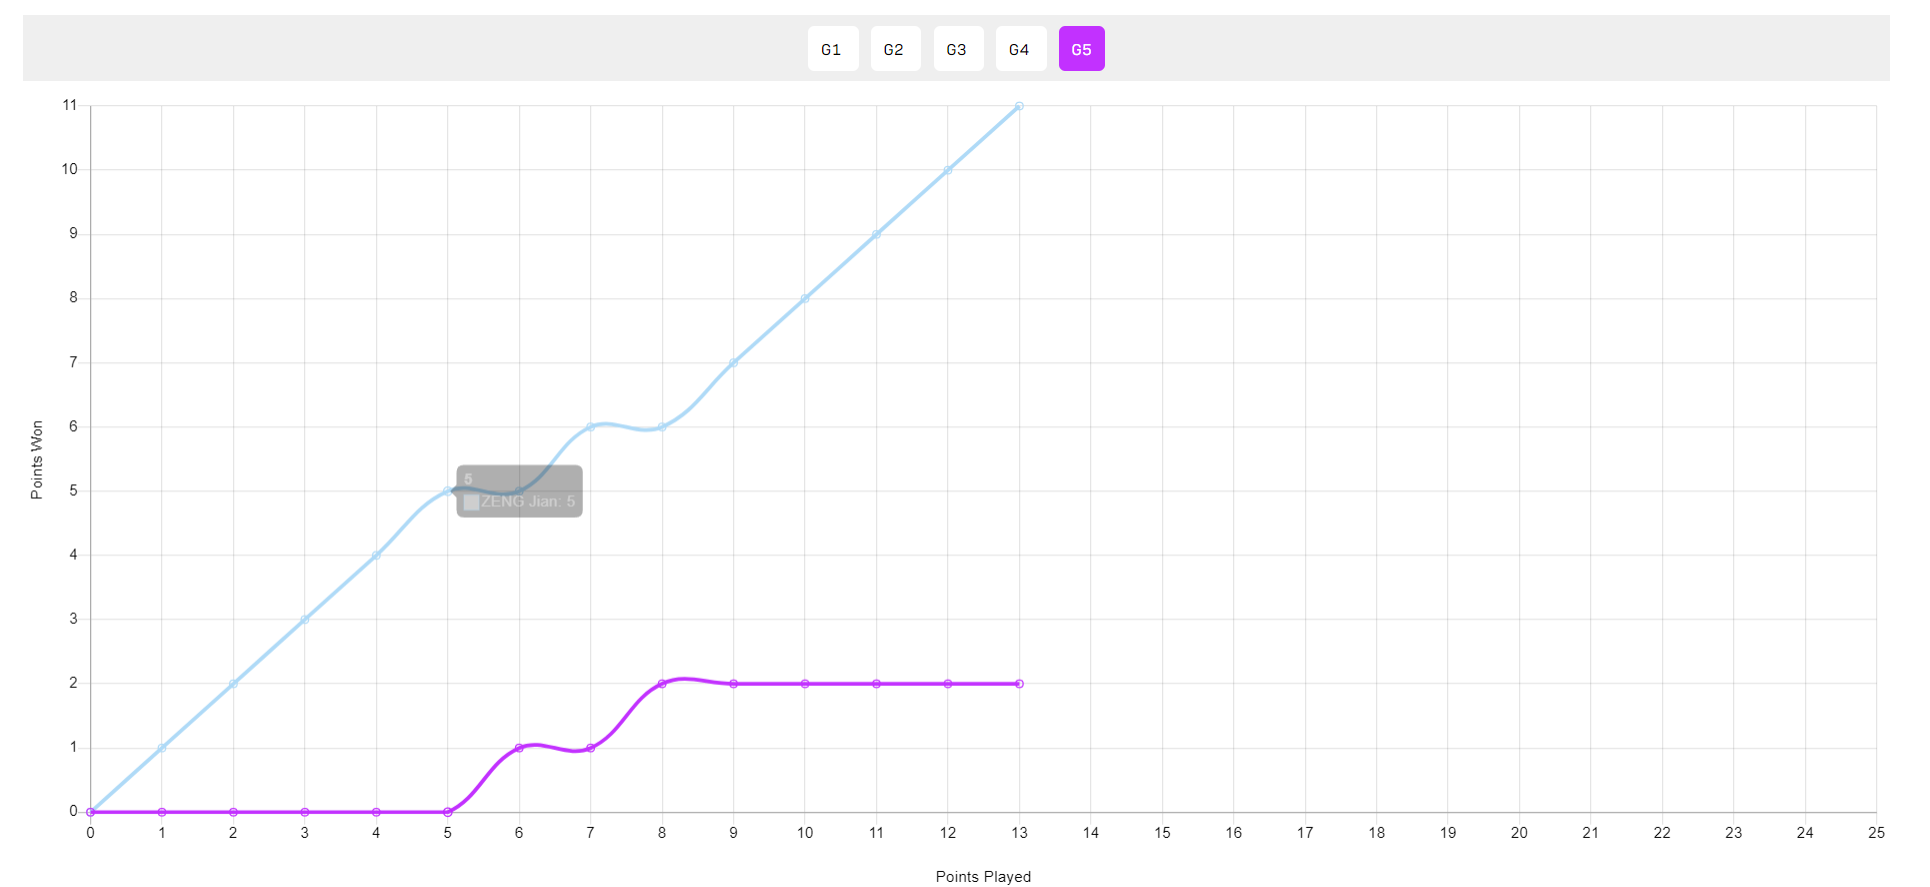The image size is (1930, 887).
Task: Click the active G5 game tab
Action: coord(1081,49)
